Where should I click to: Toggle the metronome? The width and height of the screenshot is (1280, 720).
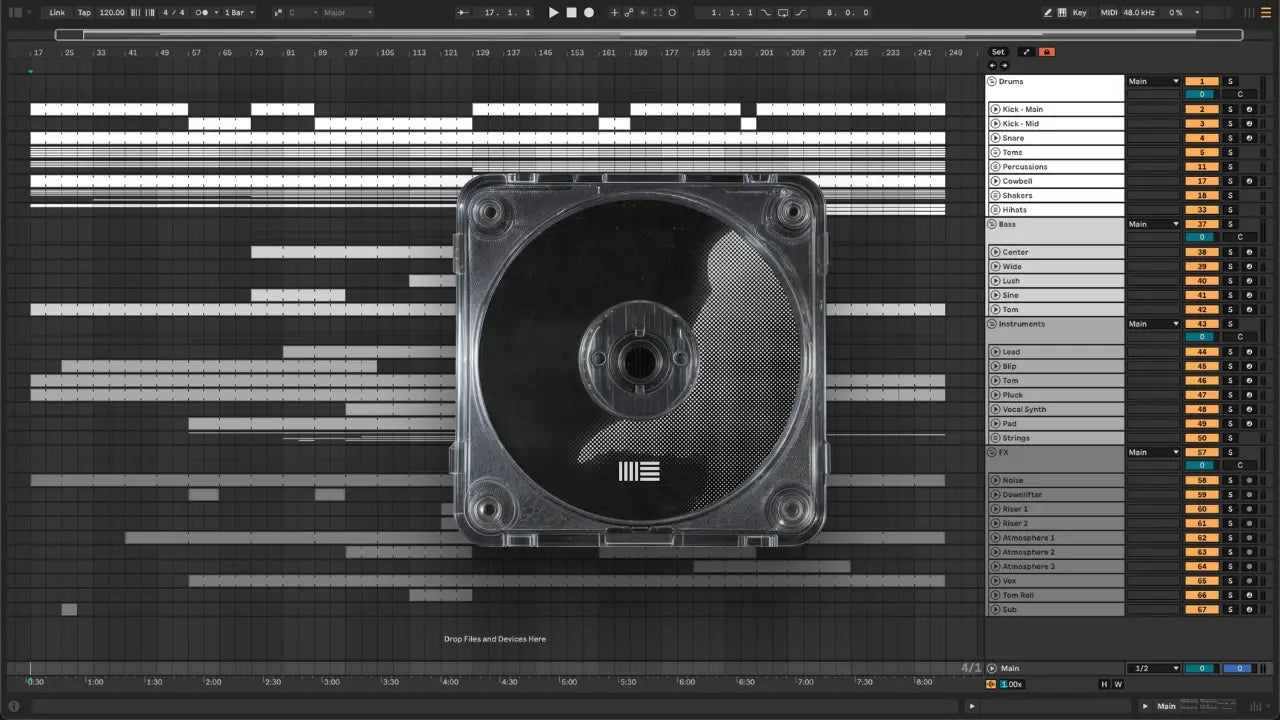204,13
